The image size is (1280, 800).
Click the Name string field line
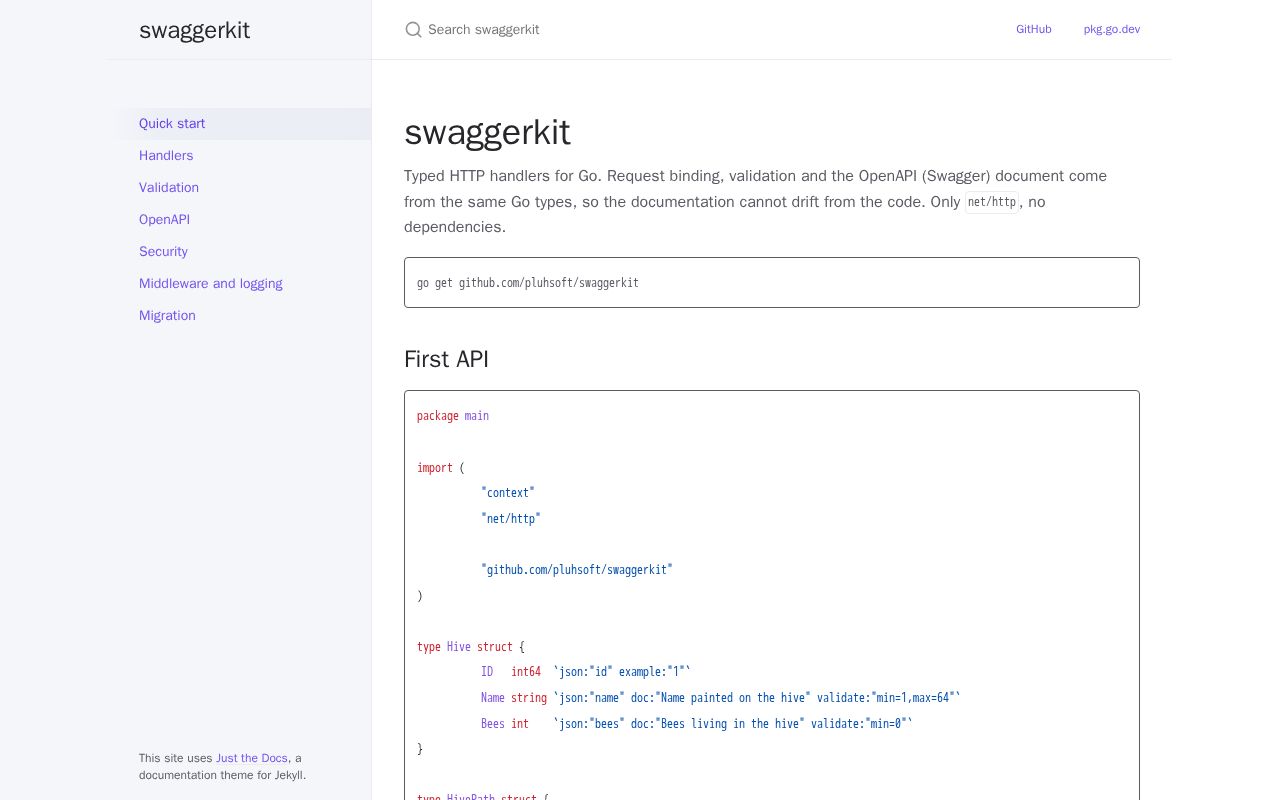pyautogui.click(x=721, y=698)
